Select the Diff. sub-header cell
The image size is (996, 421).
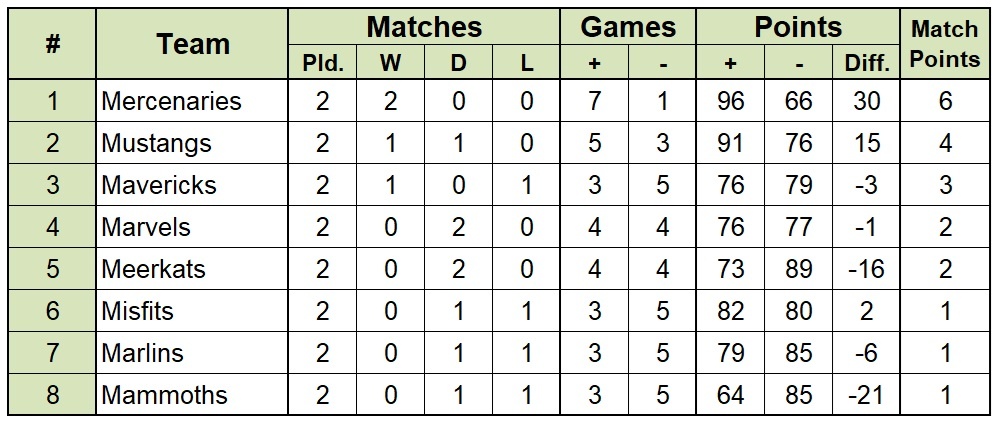coord(866,62)
